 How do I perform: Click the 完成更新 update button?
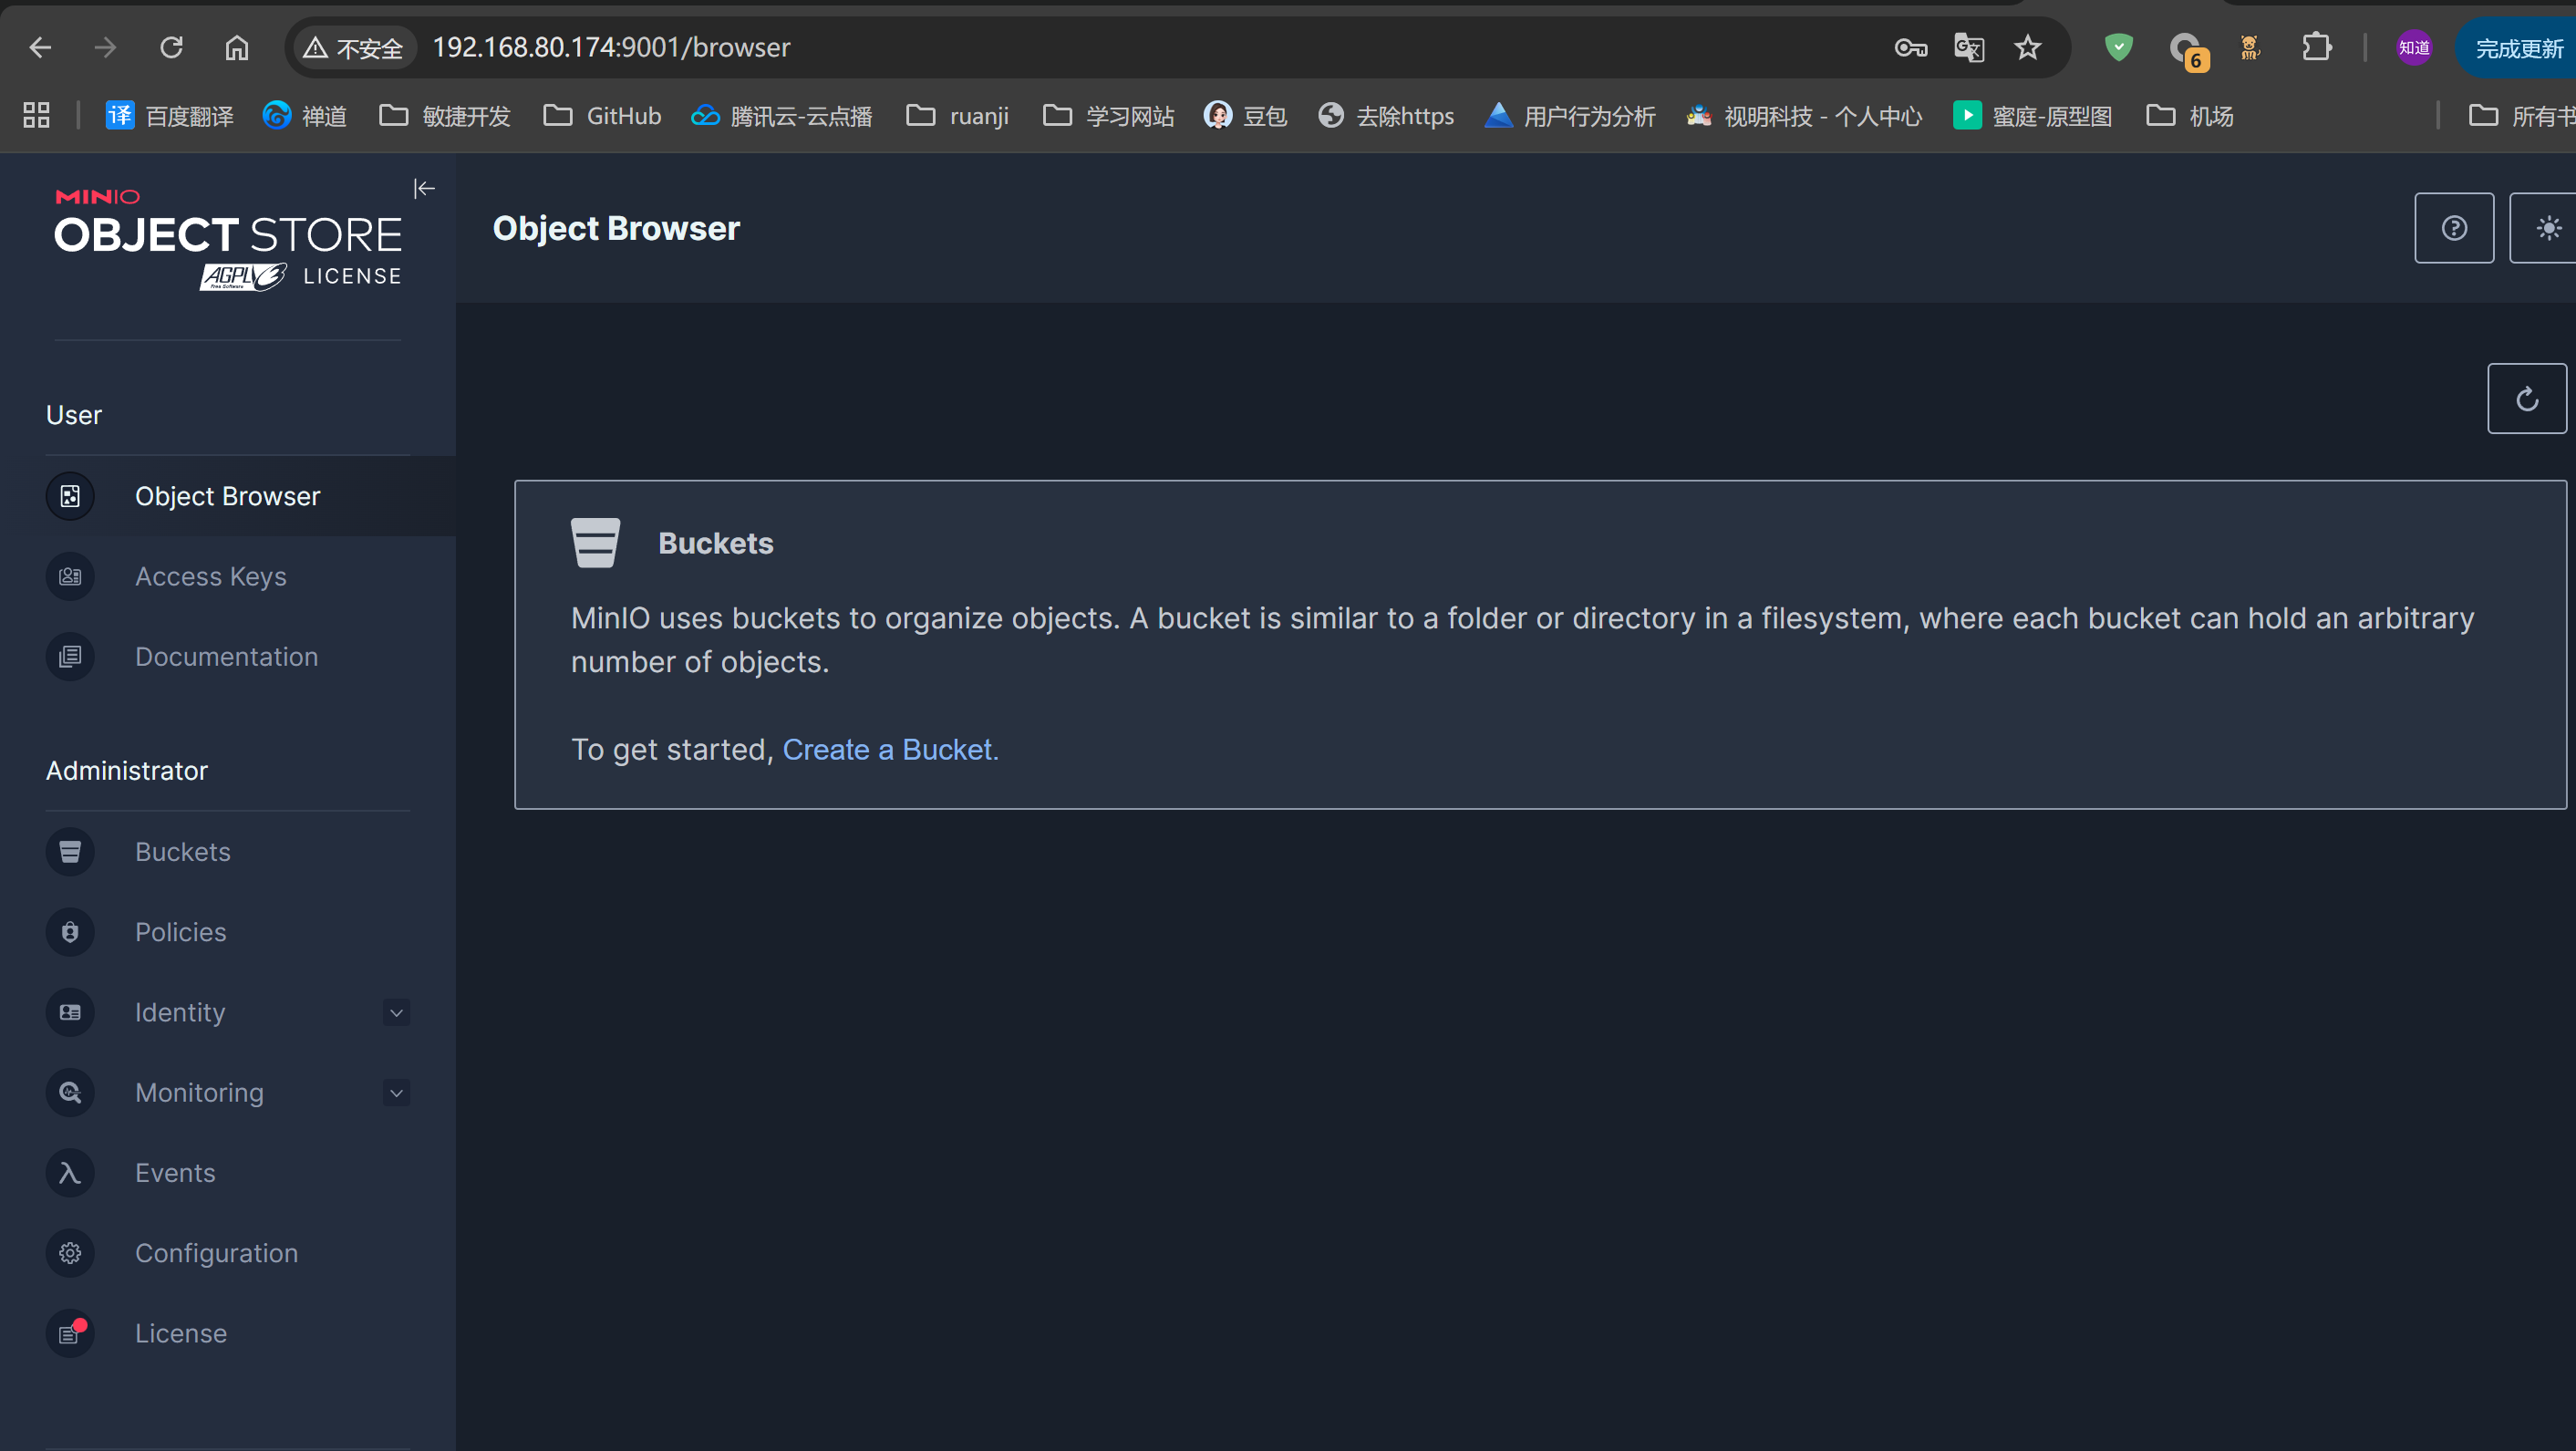(2517, 48)
